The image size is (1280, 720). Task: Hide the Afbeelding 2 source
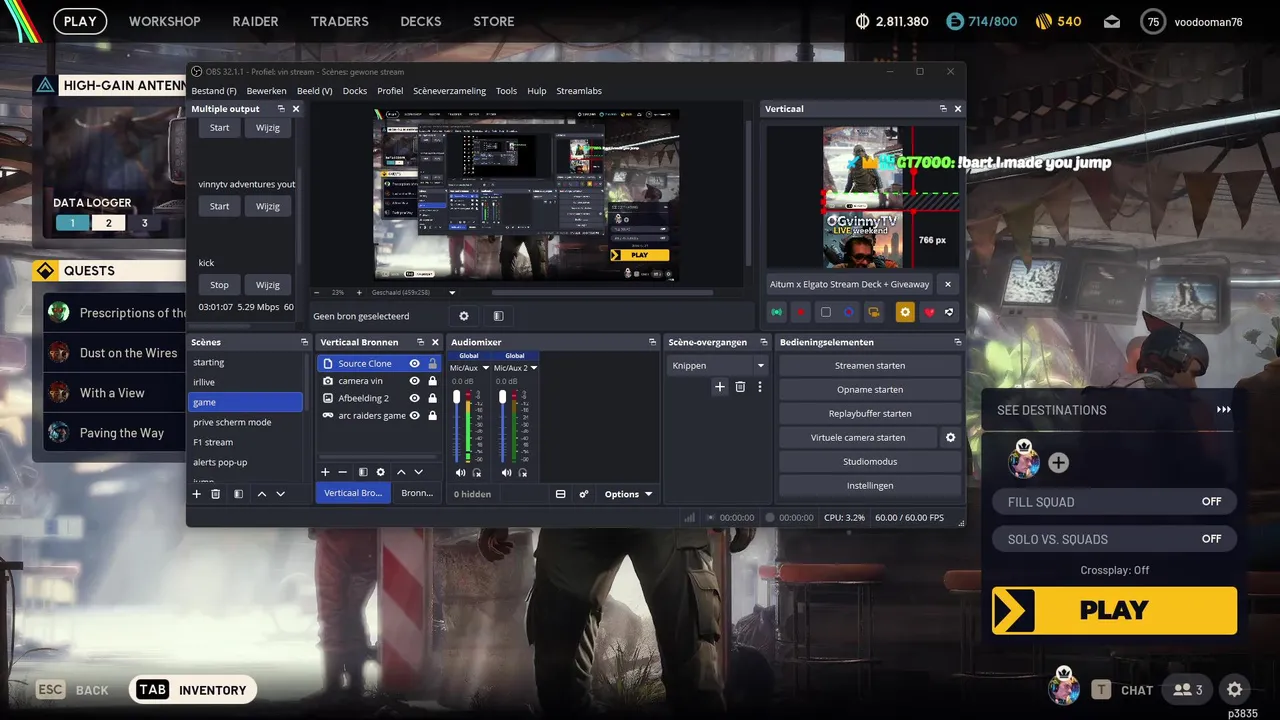[414, 398]
